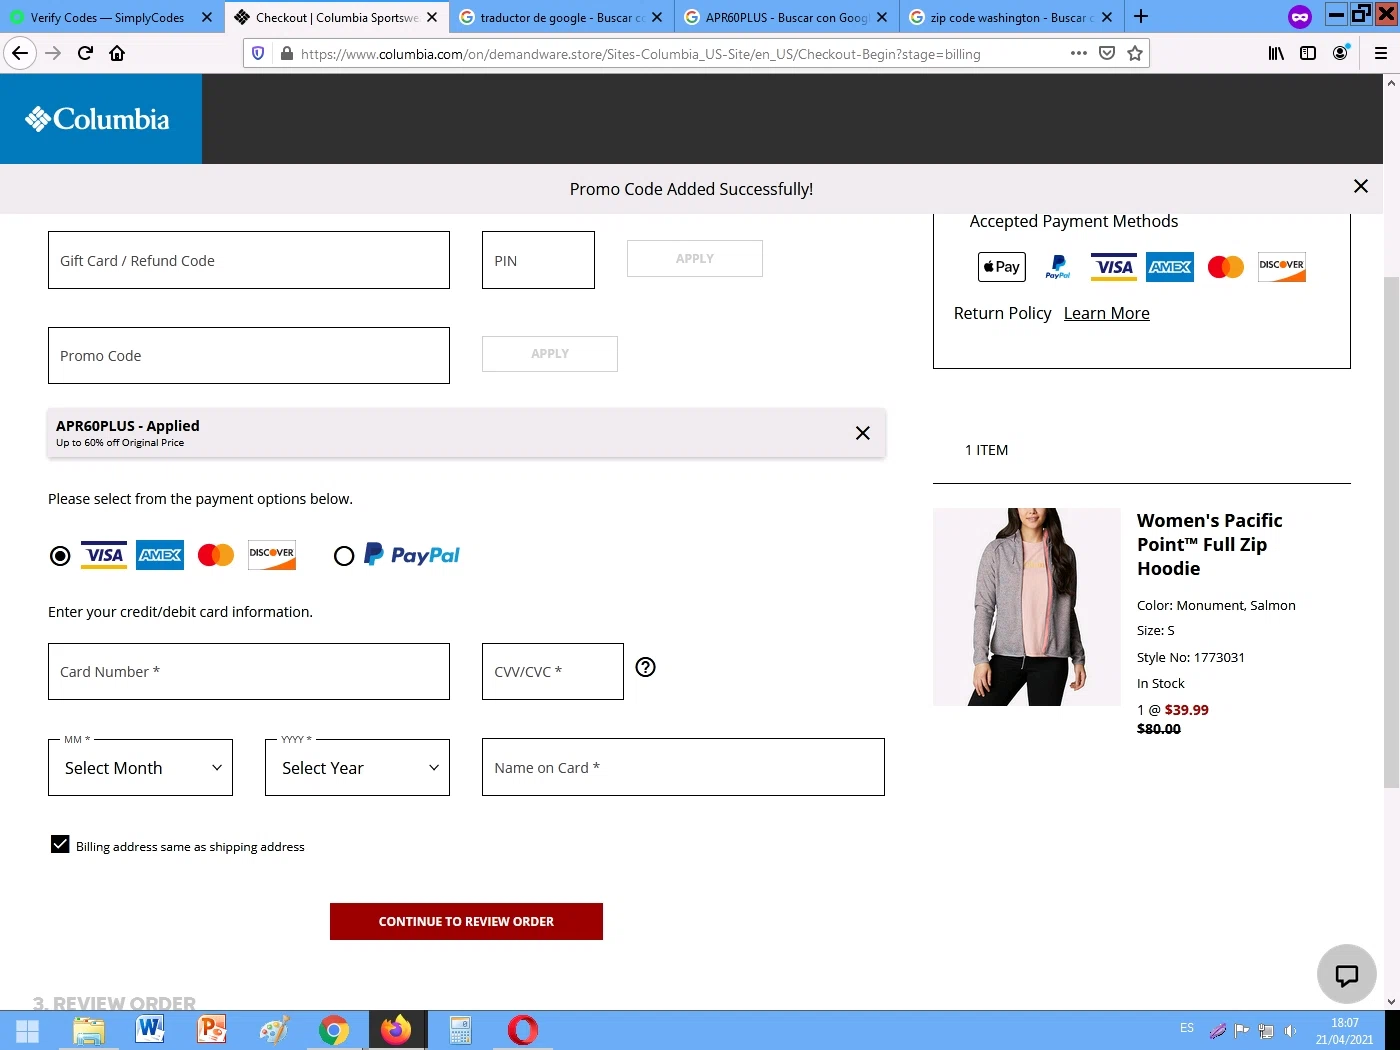1400x1050 pixels.
Task: Click the promo code Apply button
Action: point(550,354)
